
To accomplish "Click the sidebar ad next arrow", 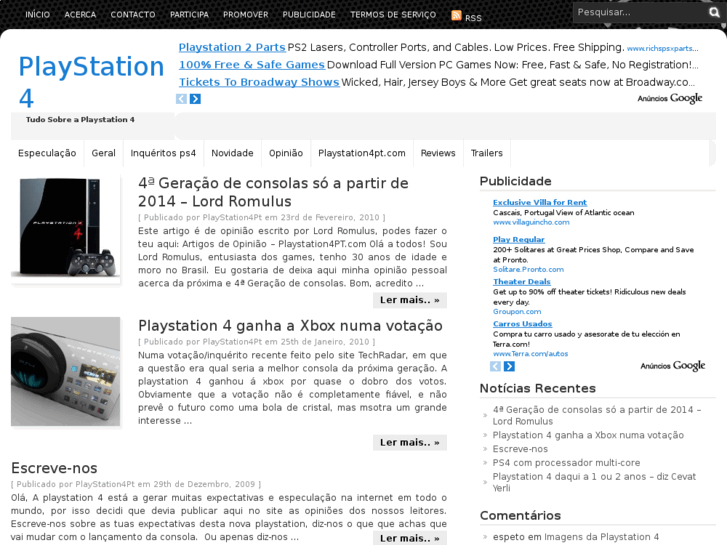I will coord(509,366).
